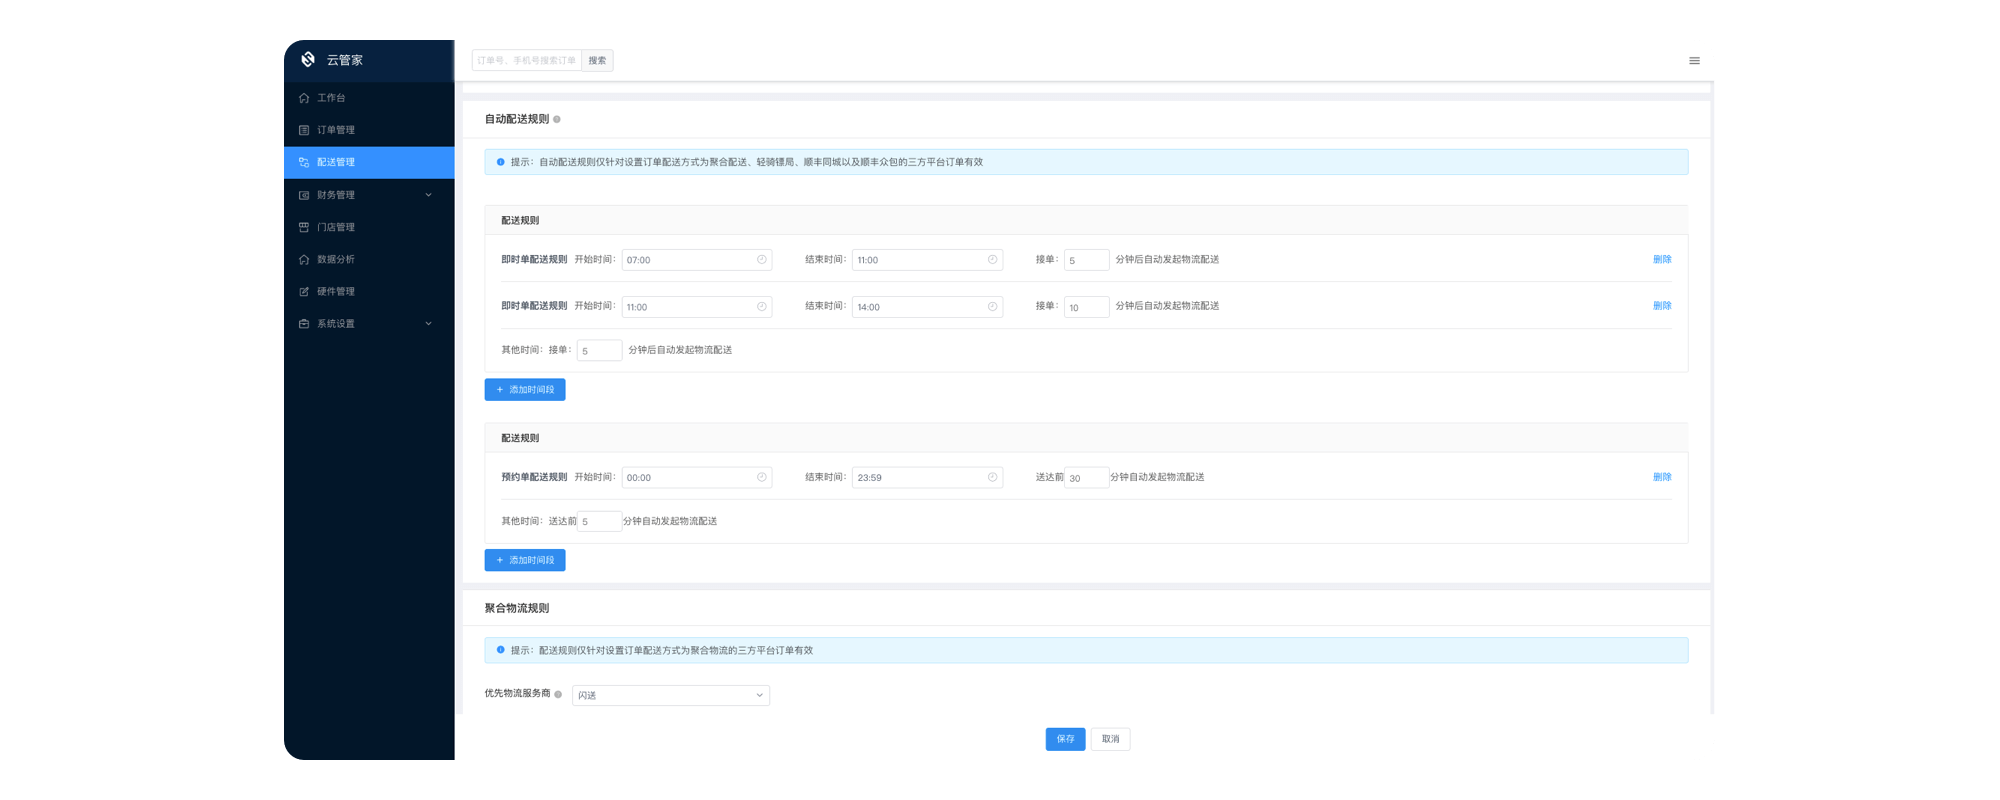Click 添加时间段 under the 即时单 rules
The image size is (2000, 800).
(525, 390)
